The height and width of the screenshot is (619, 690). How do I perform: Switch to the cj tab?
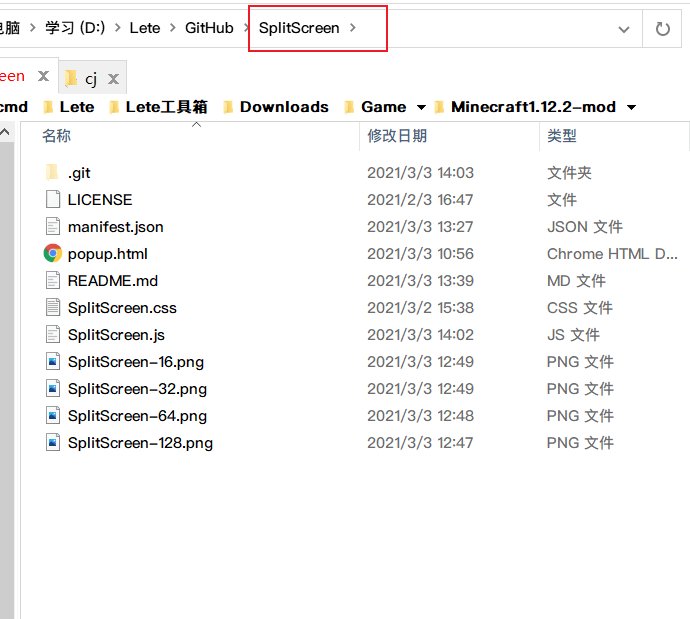tap(90, 78)
